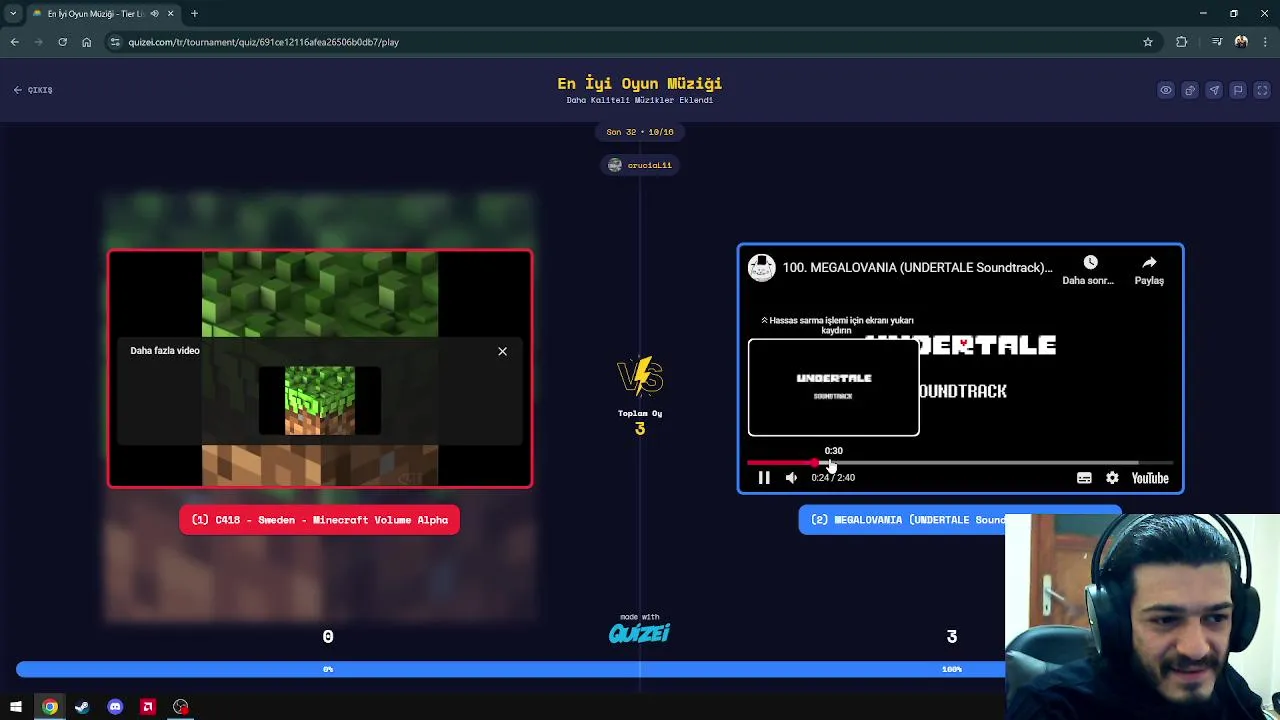Open OBS Studio from the taskbar

point(181,707)
